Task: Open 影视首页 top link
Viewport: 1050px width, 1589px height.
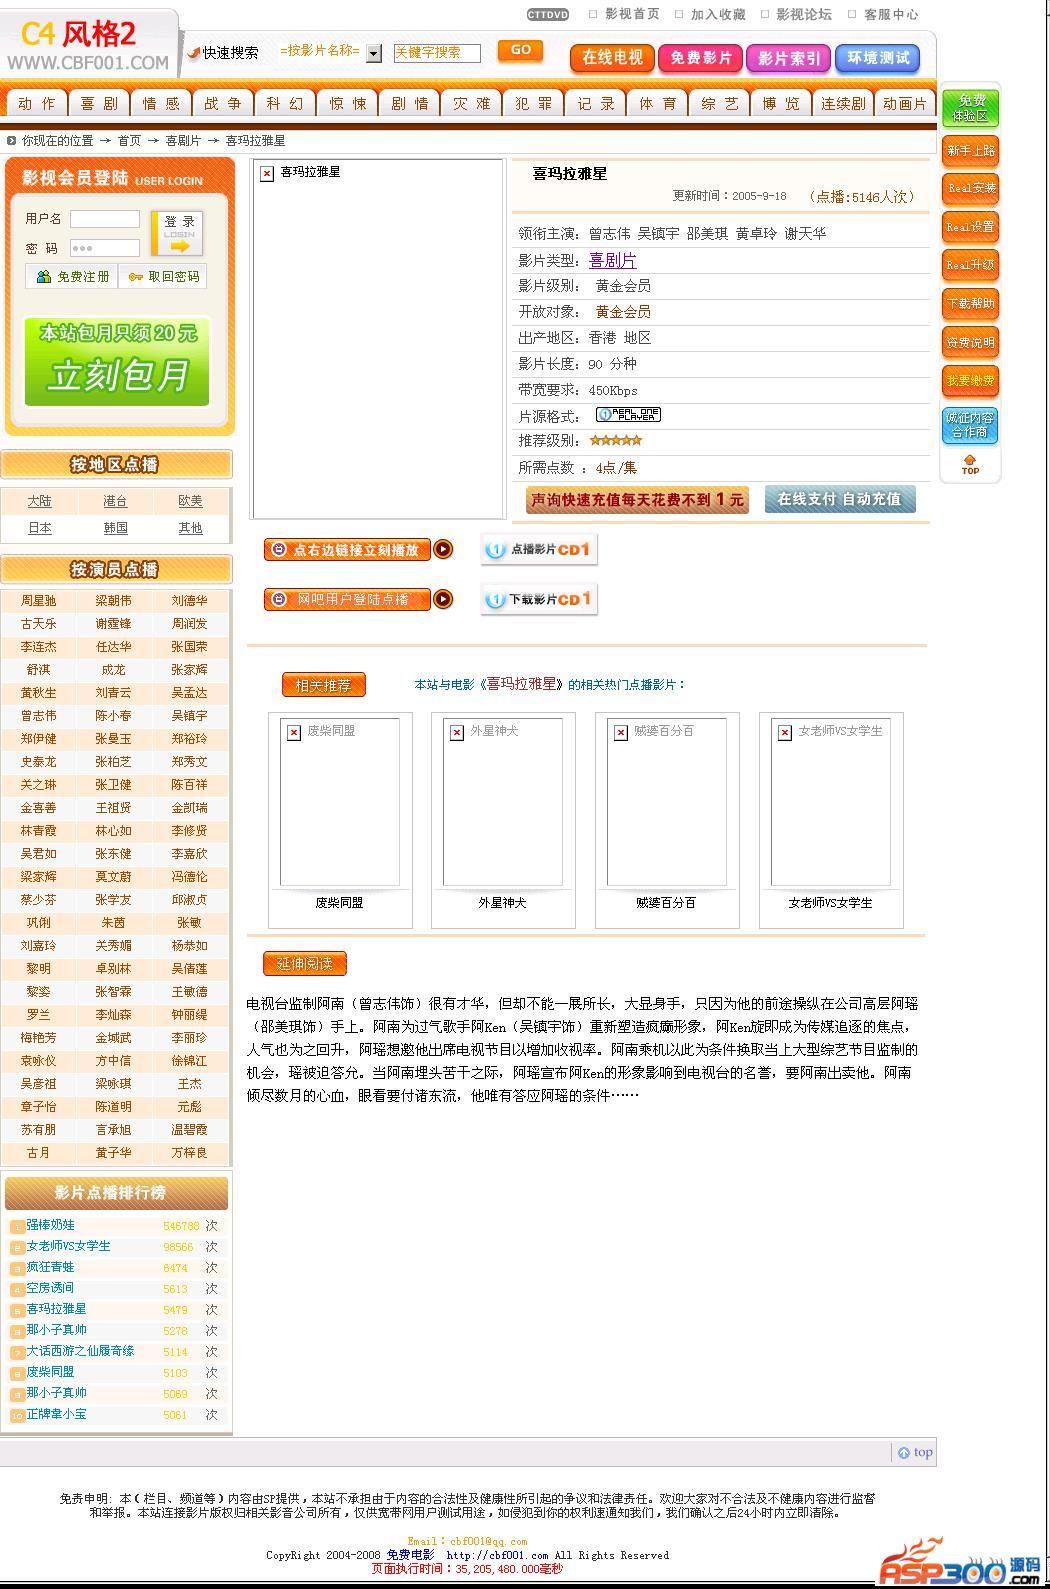Action: point(632,14)
